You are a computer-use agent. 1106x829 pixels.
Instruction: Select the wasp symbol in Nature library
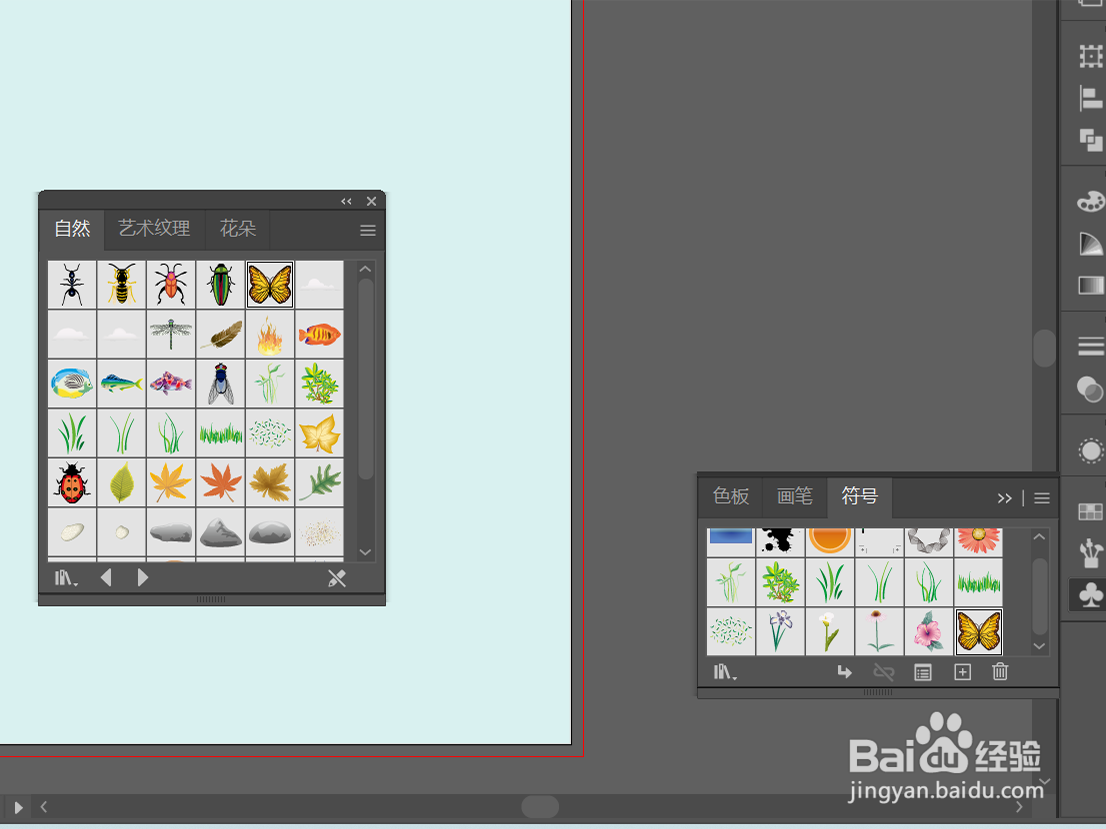point(121,284)
